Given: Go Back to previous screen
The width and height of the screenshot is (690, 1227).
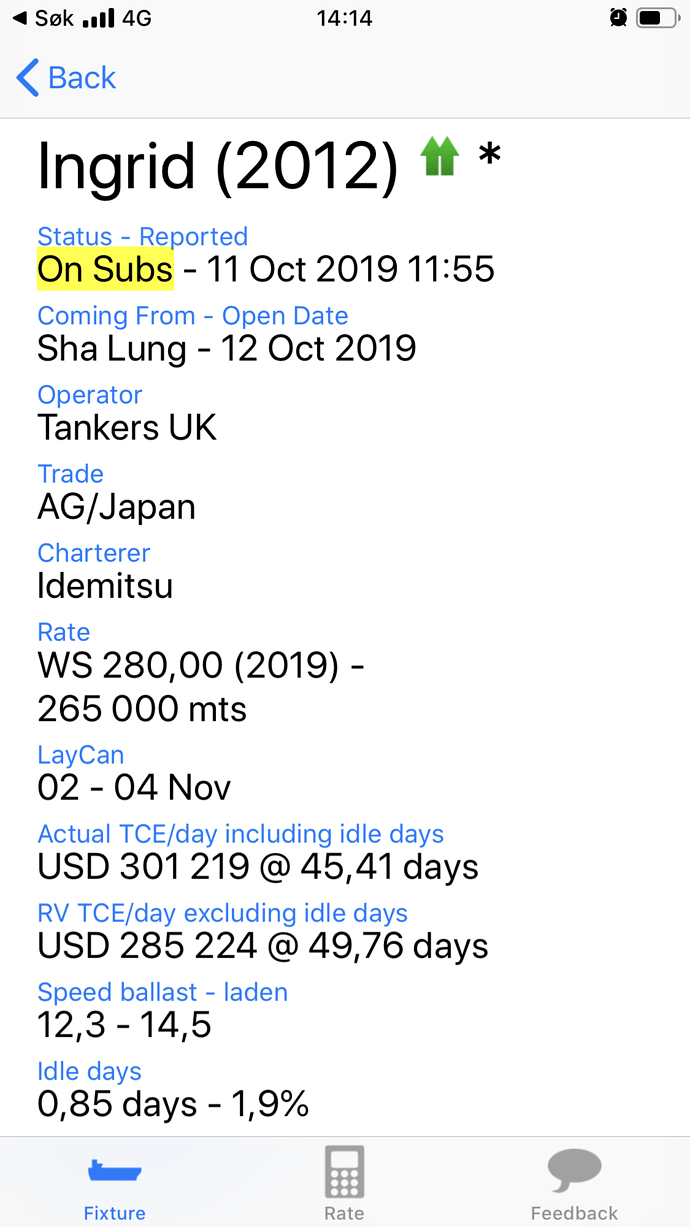Looking at the screenshot, I should pos(67,78).
